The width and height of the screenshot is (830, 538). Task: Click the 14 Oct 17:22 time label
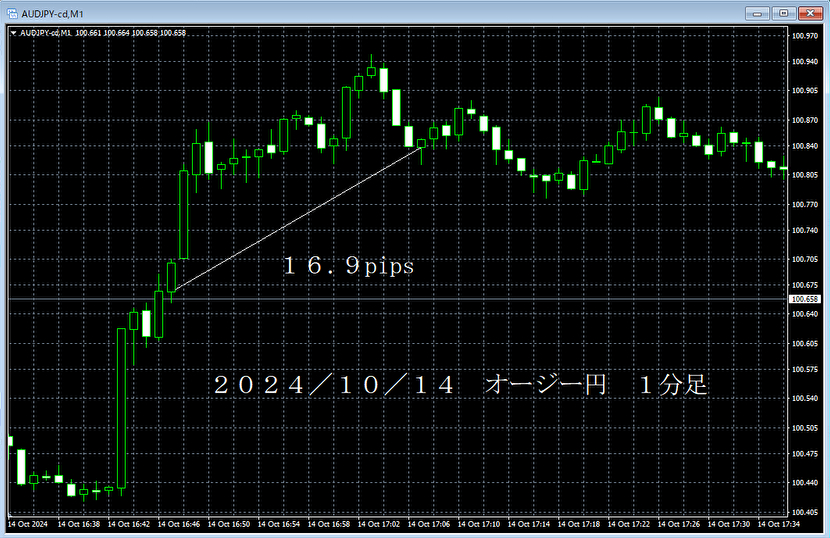point(629,524)
